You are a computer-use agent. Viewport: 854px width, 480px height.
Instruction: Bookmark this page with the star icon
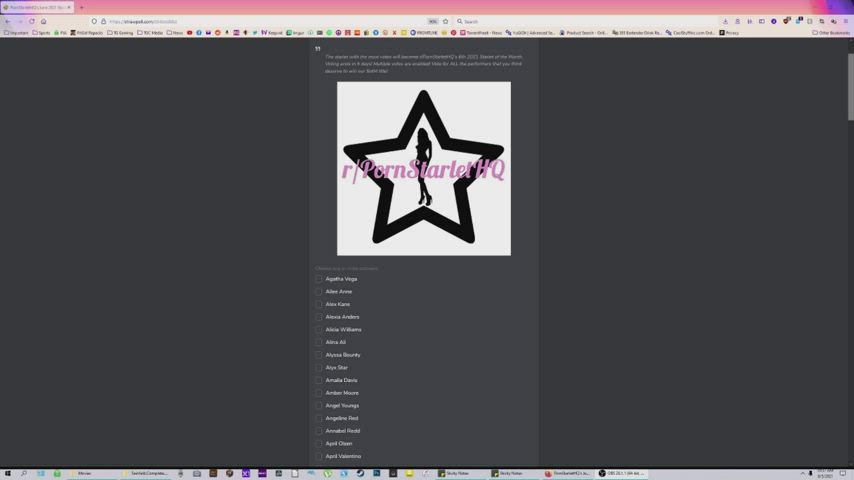446,21
